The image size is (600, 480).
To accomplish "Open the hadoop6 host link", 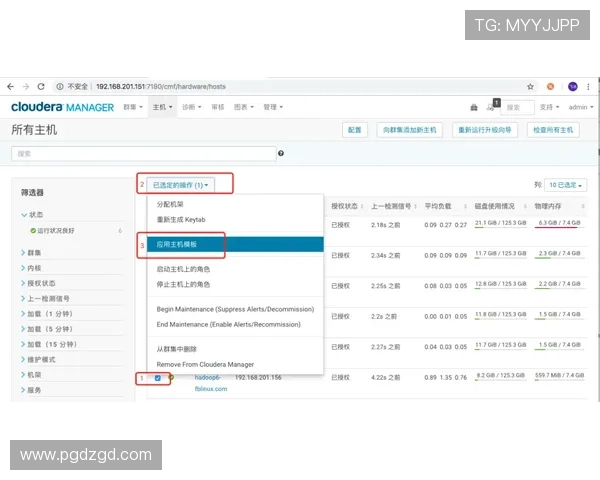I will point(209,378).
